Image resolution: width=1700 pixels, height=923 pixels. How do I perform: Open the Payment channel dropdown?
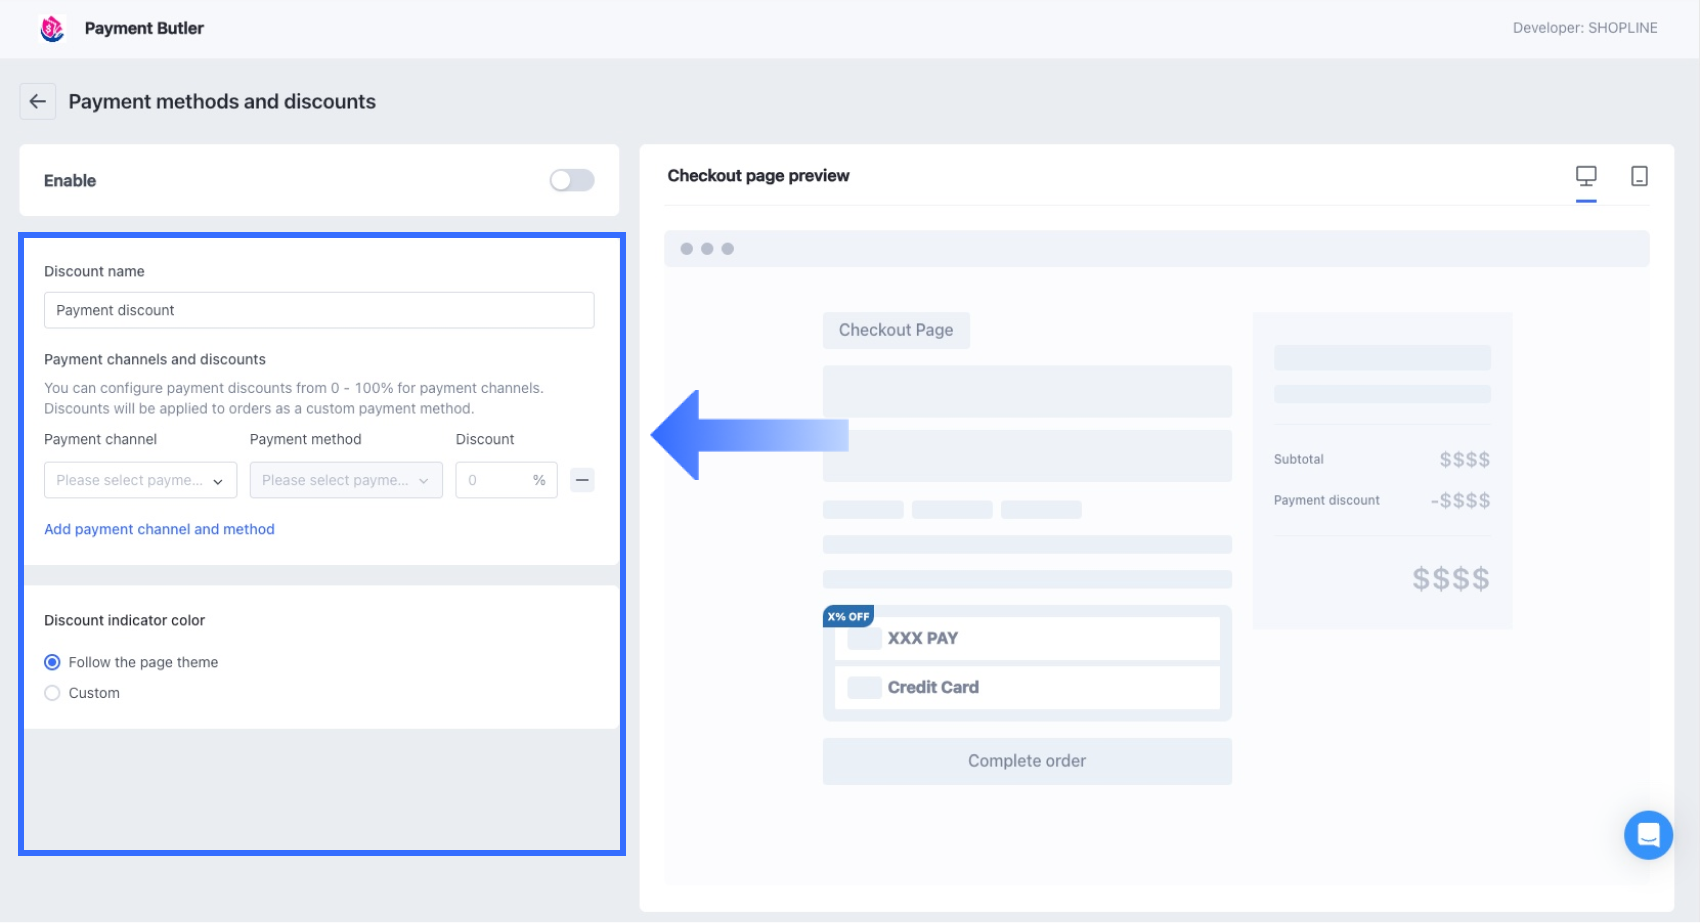click(140, 480)
